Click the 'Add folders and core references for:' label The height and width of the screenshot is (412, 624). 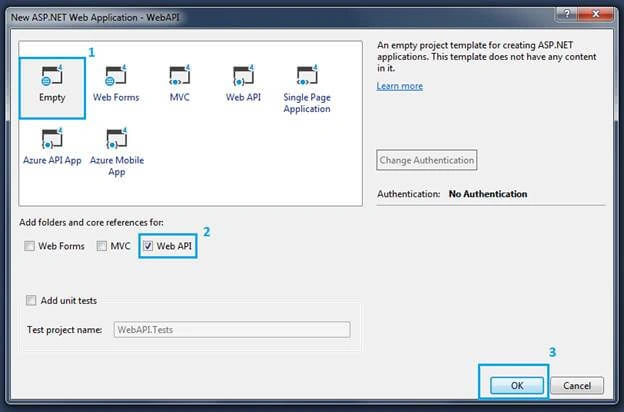coord(92,222)
